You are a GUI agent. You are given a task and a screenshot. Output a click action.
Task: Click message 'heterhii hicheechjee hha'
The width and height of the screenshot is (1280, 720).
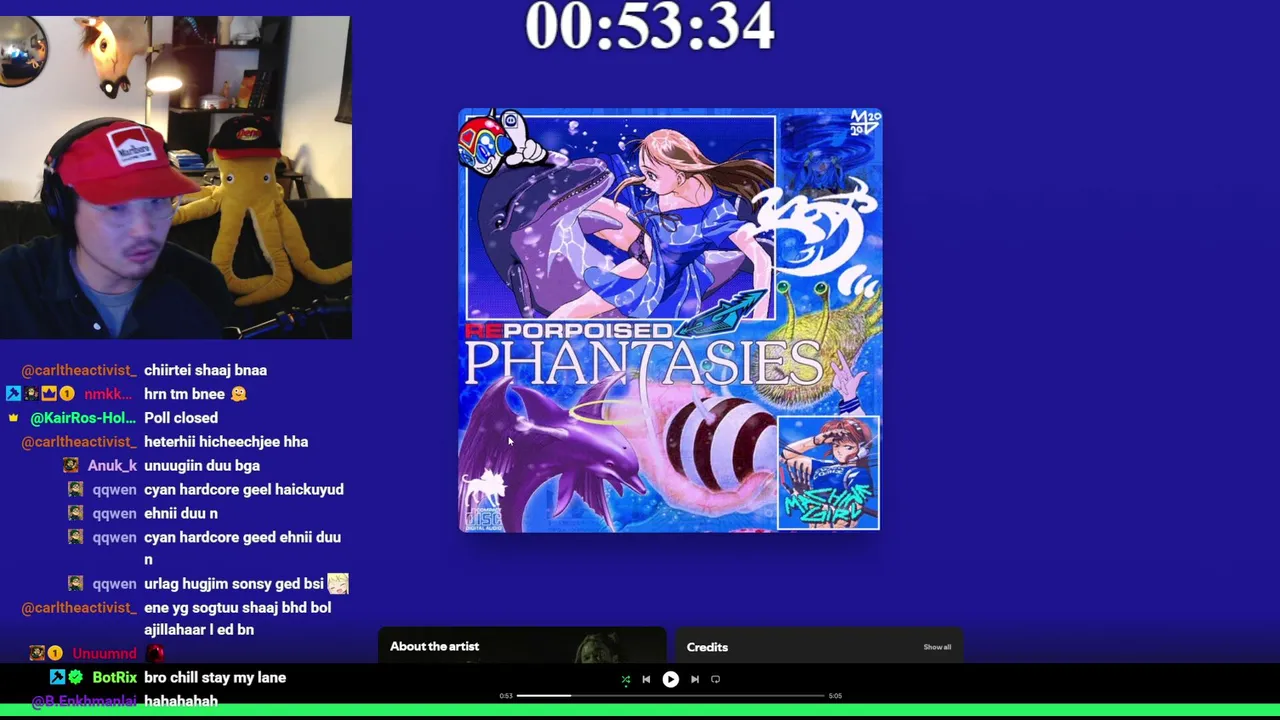point(226,442)
